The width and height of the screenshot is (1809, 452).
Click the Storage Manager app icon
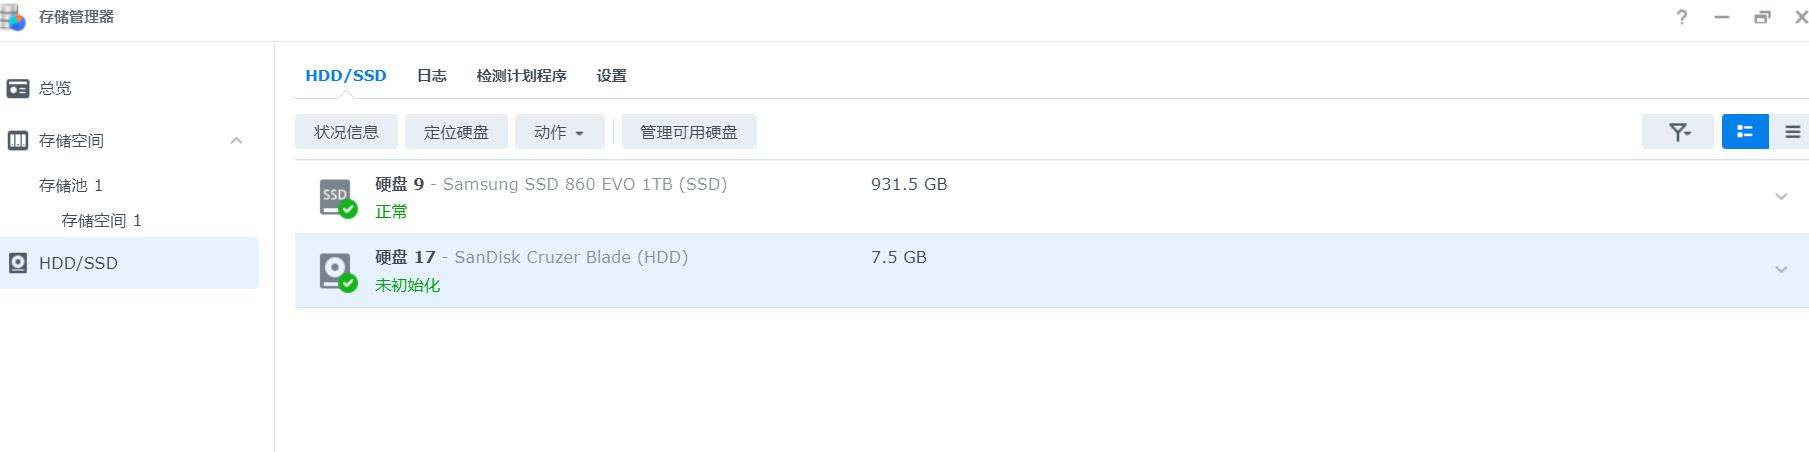pyautogui.click(x=14, y=17)
